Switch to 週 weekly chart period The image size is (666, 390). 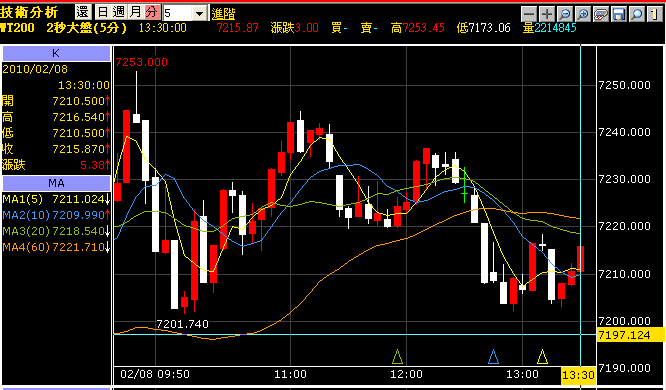(x=119, y=12)
